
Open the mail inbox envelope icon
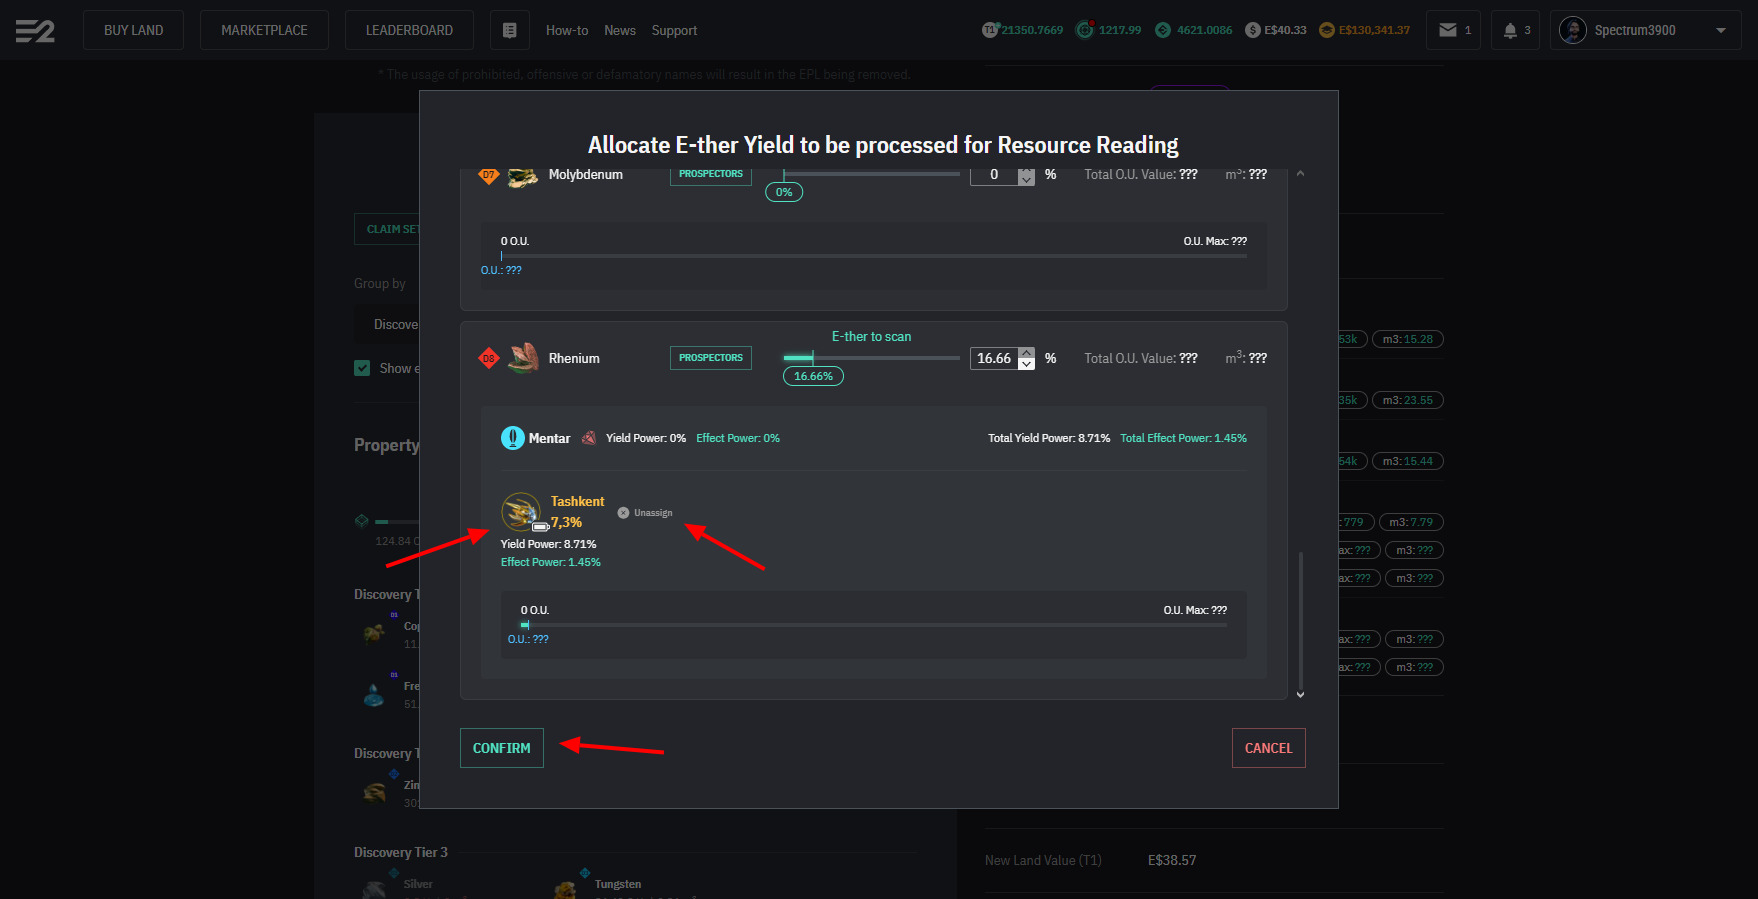click(x=1447, y=30)
